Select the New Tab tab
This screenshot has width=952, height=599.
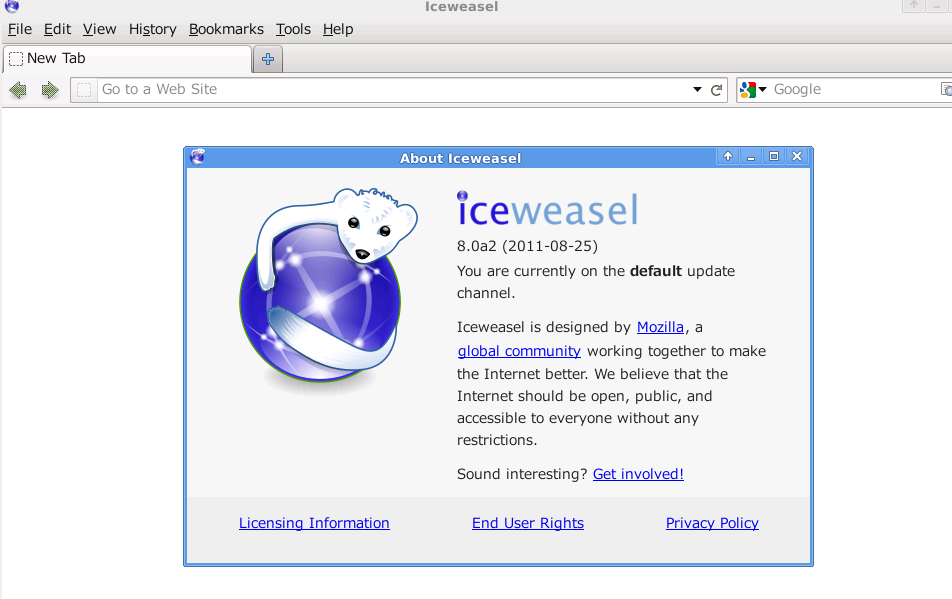click(128, 59)
